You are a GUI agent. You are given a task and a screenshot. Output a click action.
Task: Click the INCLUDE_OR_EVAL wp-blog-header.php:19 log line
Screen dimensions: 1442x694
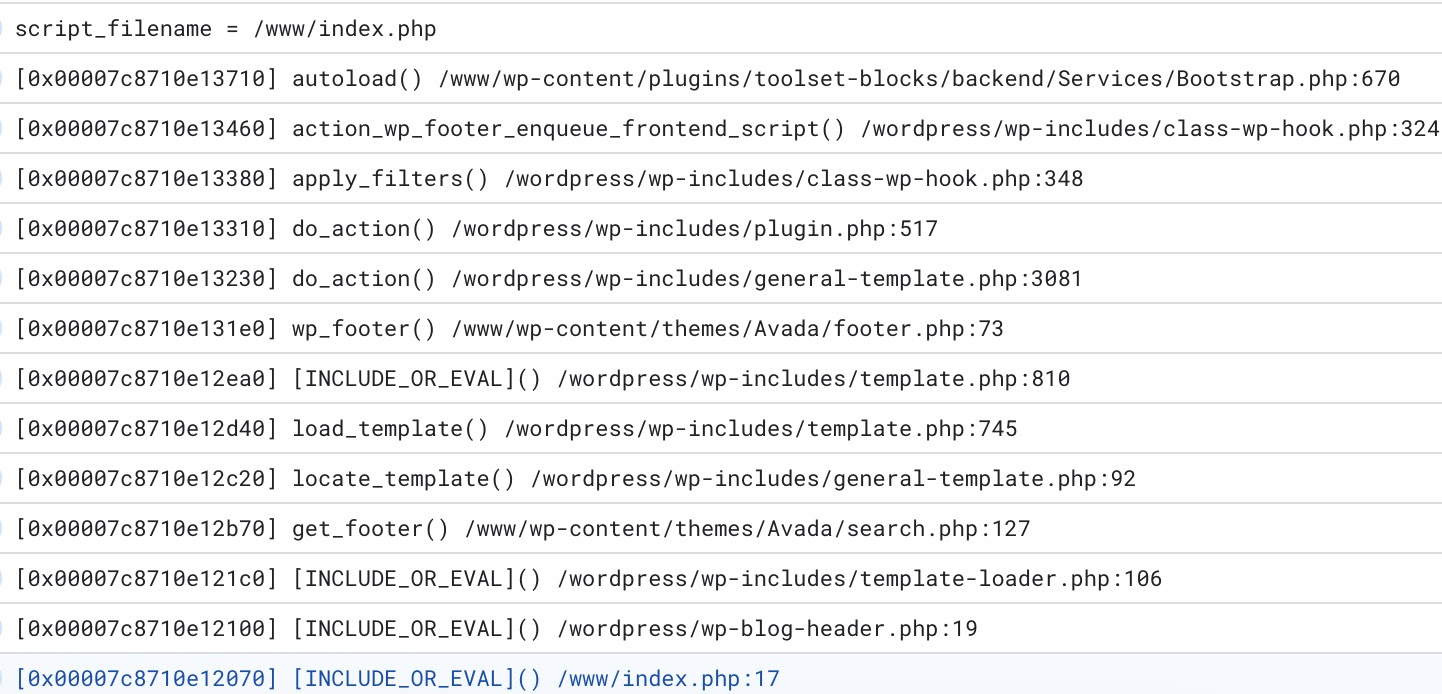click(x=721, y=629)
